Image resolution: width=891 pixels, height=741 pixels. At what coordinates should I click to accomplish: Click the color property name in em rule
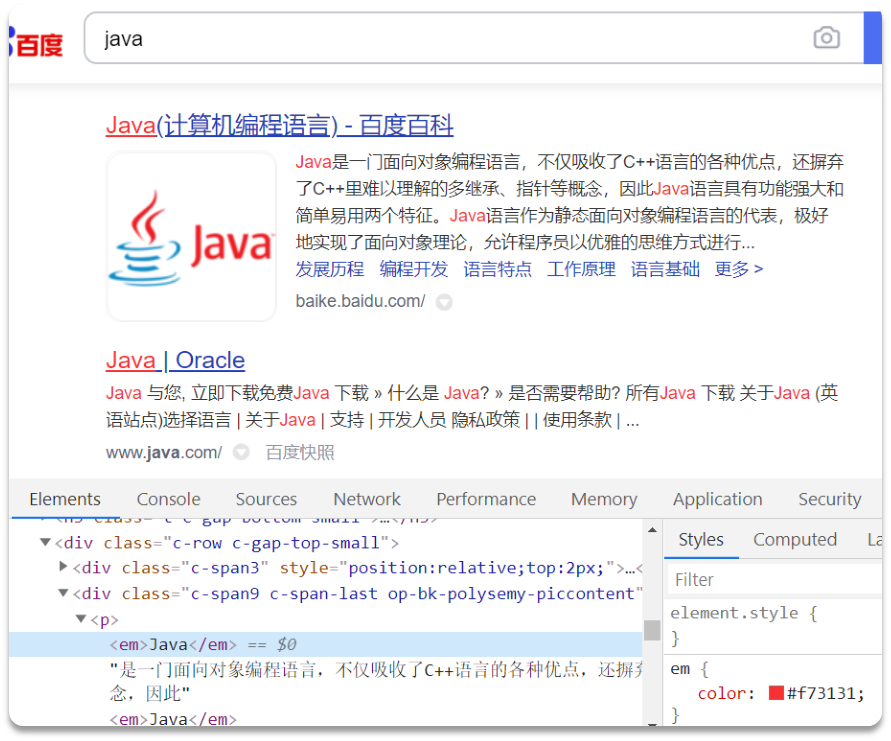(722, 693)
